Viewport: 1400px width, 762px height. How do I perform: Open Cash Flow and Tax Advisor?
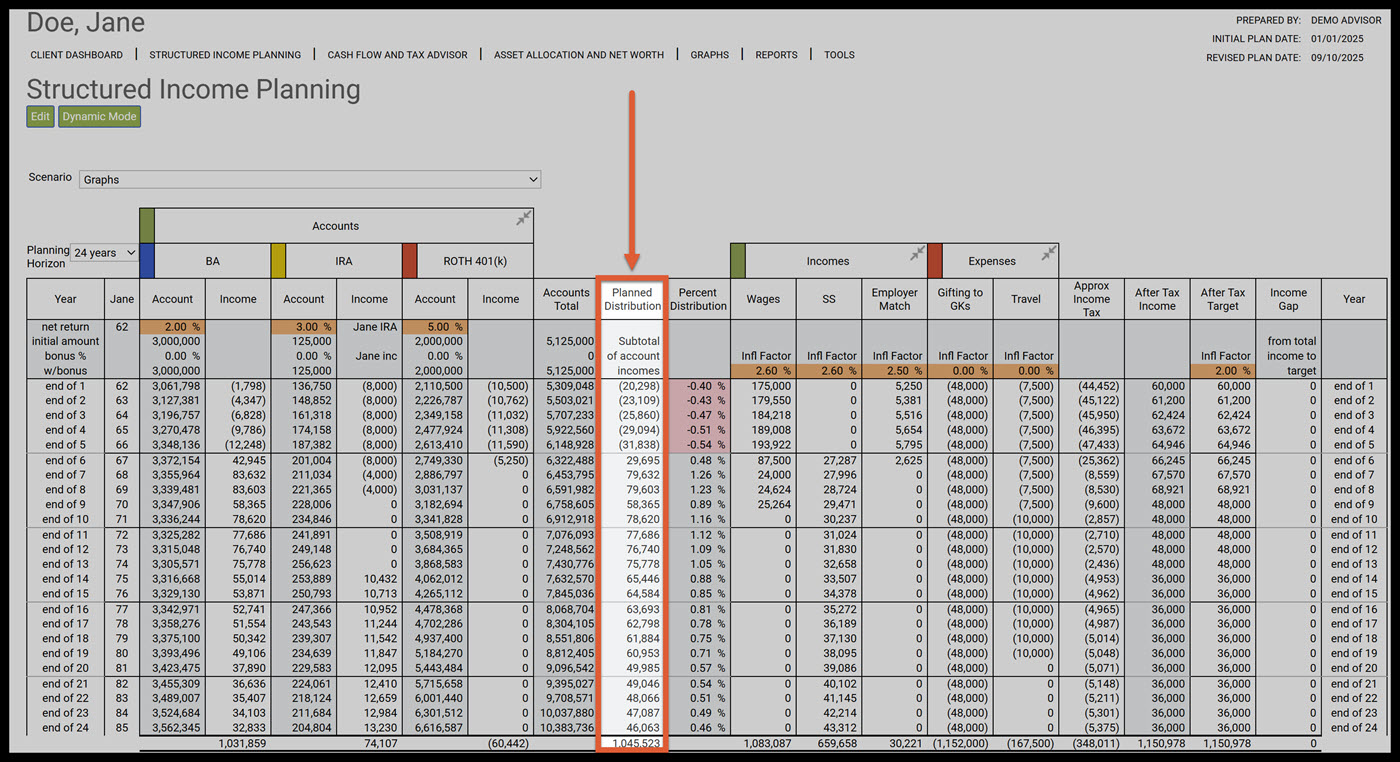click(x=398, y=55)
